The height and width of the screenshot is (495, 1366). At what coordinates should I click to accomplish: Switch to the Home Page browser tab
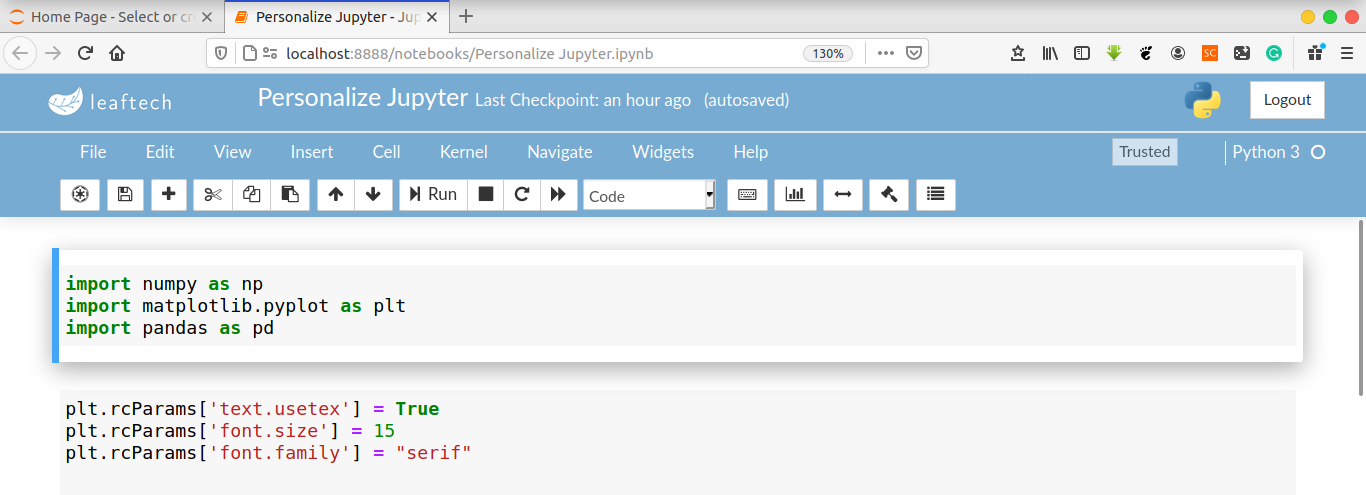110,17
